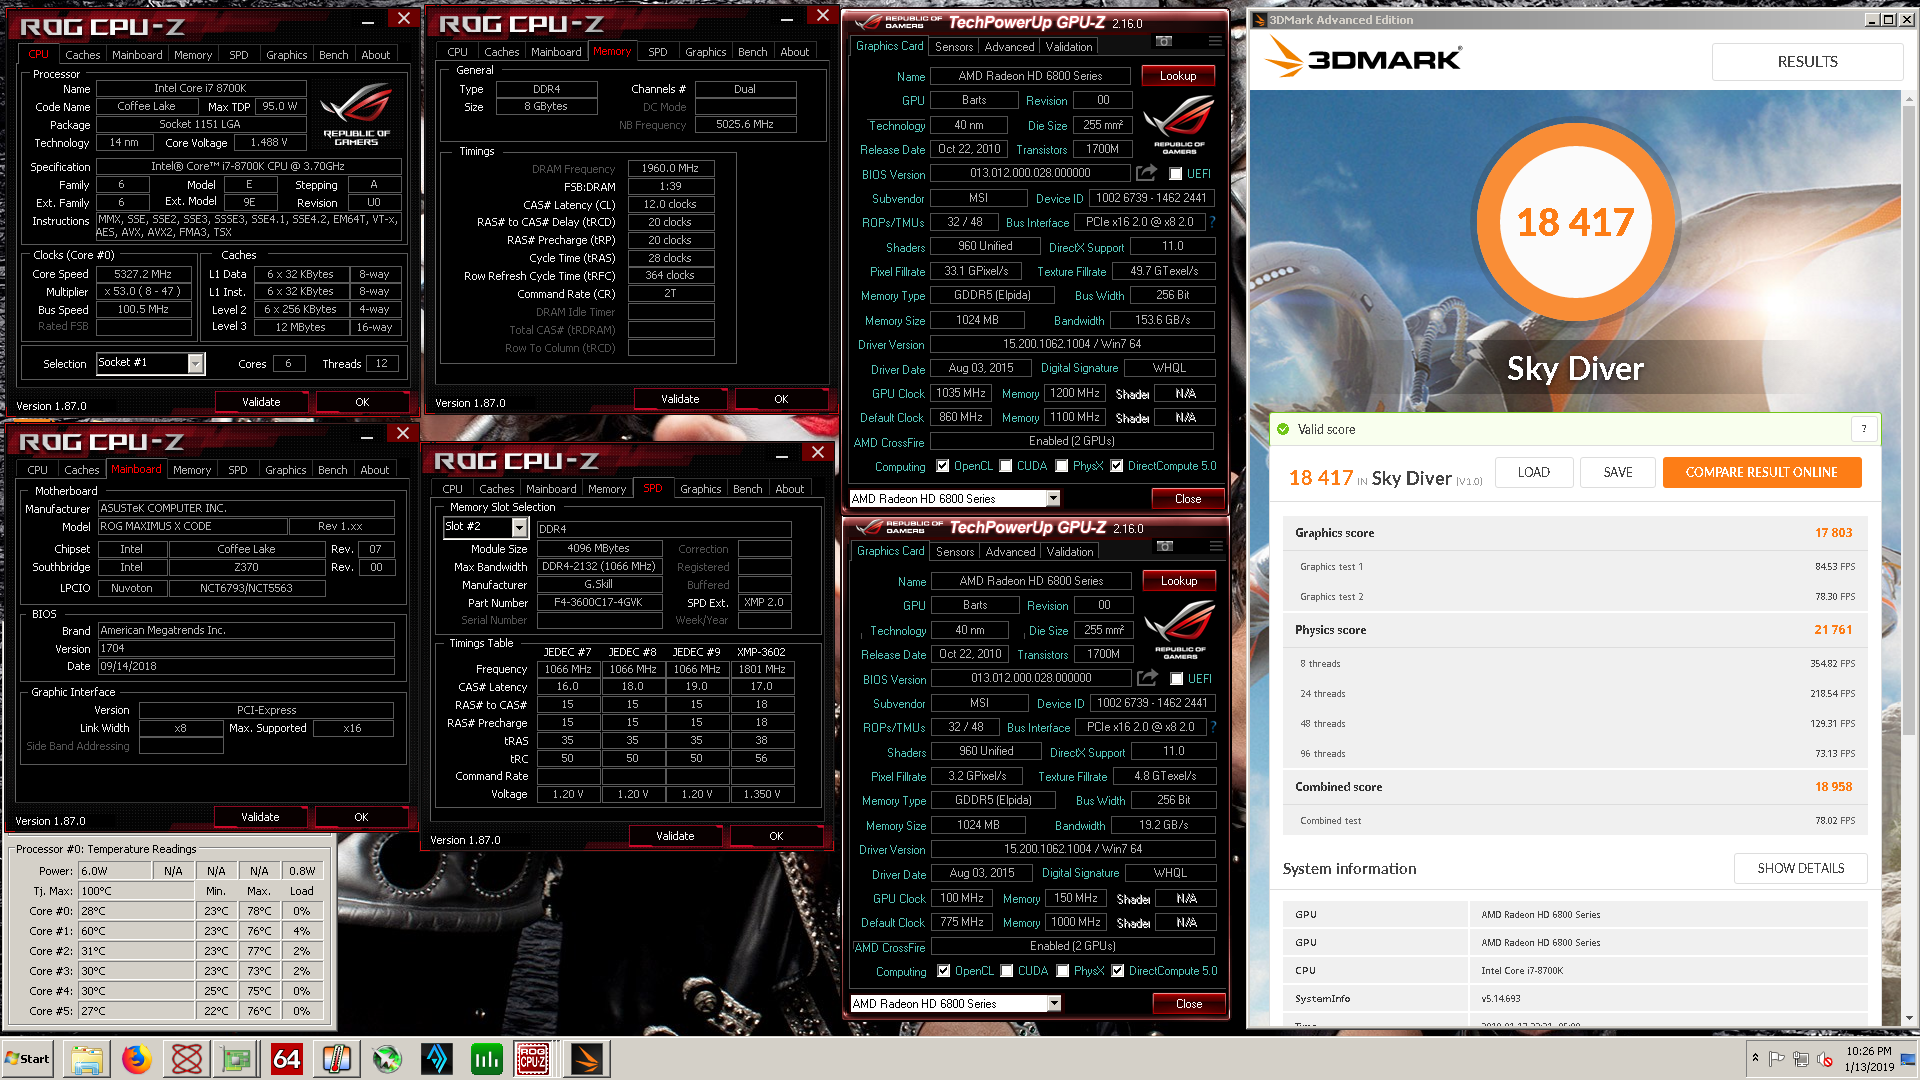This screenshot has height=1080, width=1920.
Task: Click the network icon in system tray
Action: coord(1801,1059)
